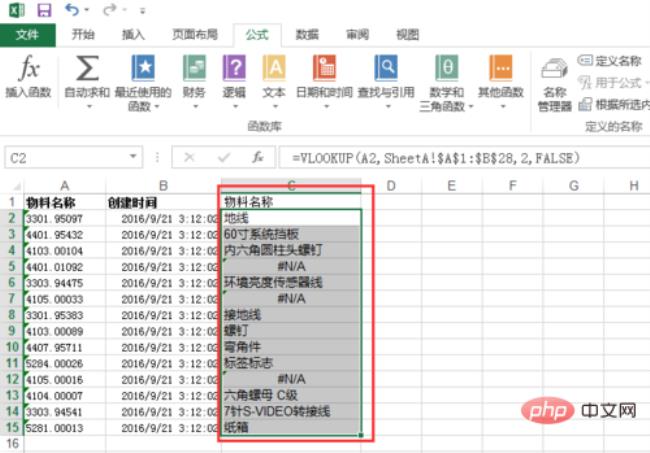Switch to the Page Layout (页面布局) tab
The height and width of the screenshot is (453, 650).
(x=195, y=34)
